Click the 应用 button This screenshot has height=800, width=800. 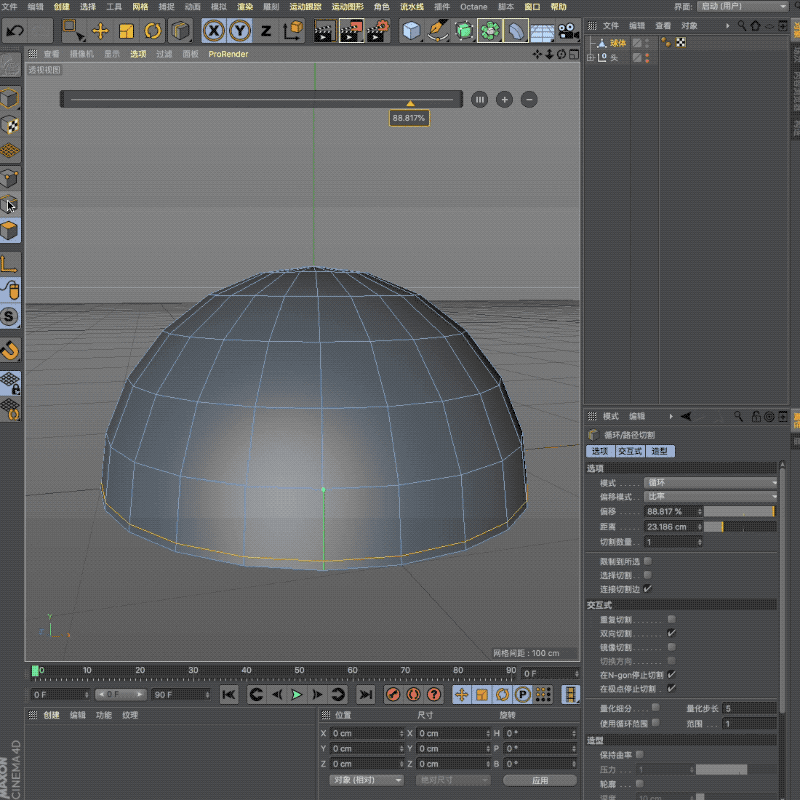click(x=540, y=780)
